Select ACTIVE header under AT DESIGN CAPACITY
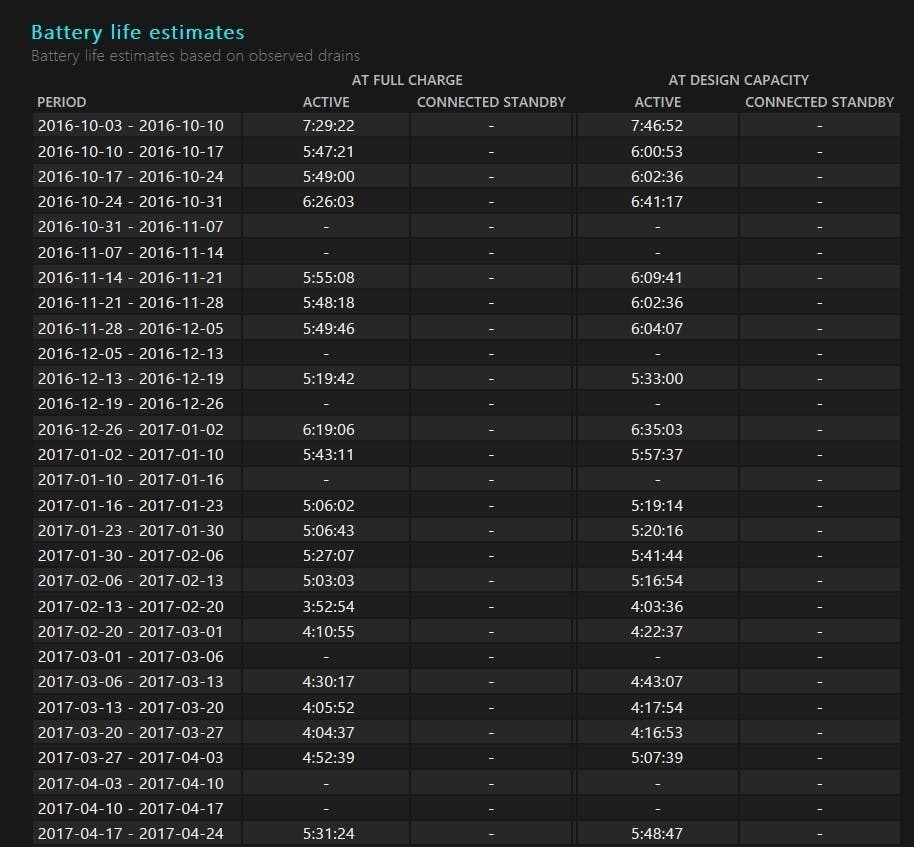This screenshot has height=847, width=914. (x=657, y=102)
